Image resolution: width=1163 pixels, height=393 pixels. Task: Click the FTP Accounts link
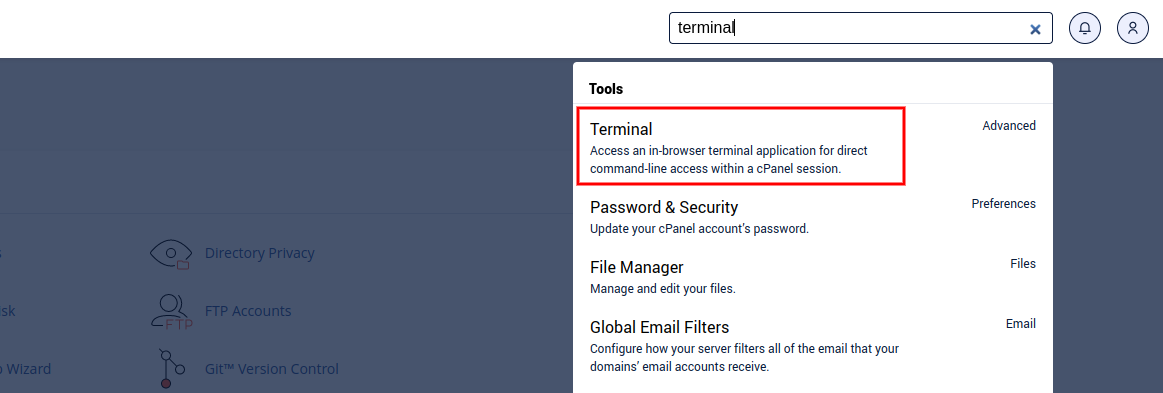click(248, 311)
